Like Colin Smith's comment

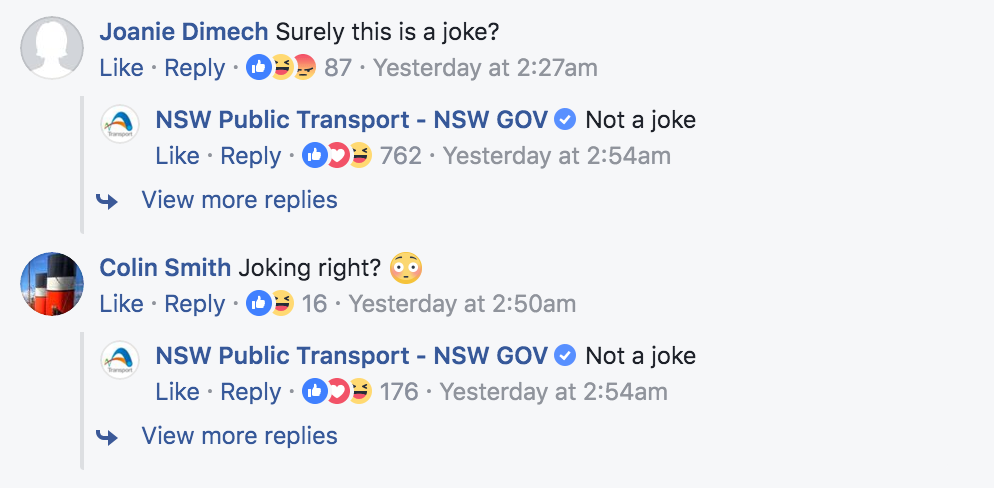coord(121,304)
